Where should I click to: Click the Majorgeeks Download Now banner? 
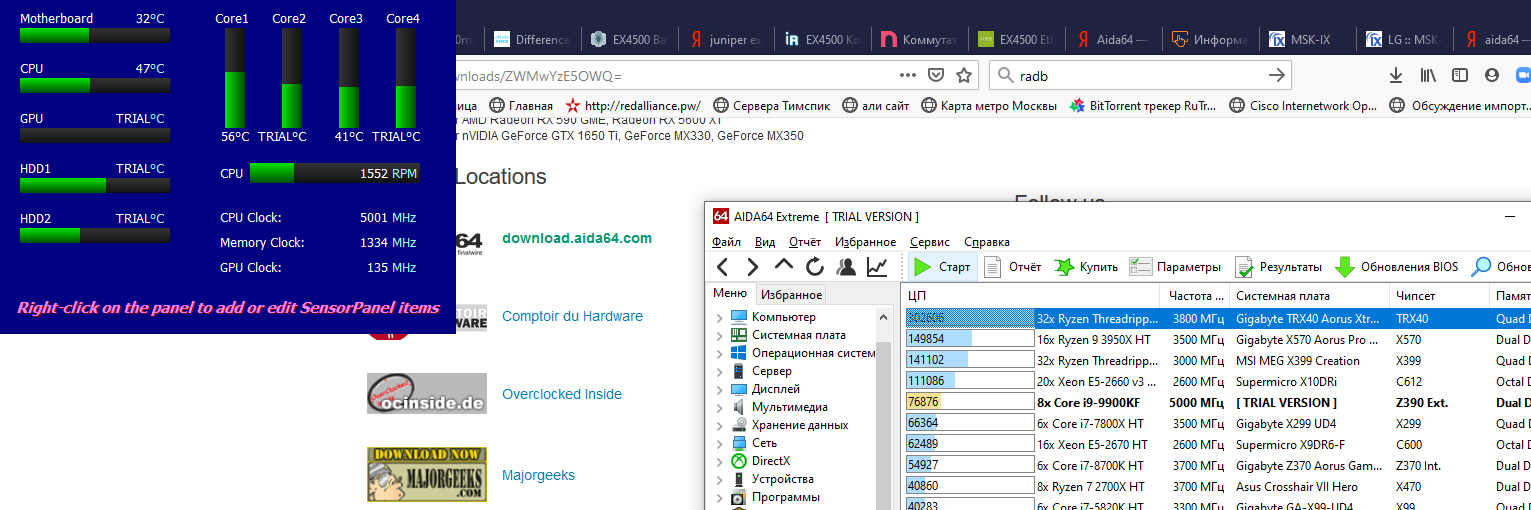[x=427, y=474]
